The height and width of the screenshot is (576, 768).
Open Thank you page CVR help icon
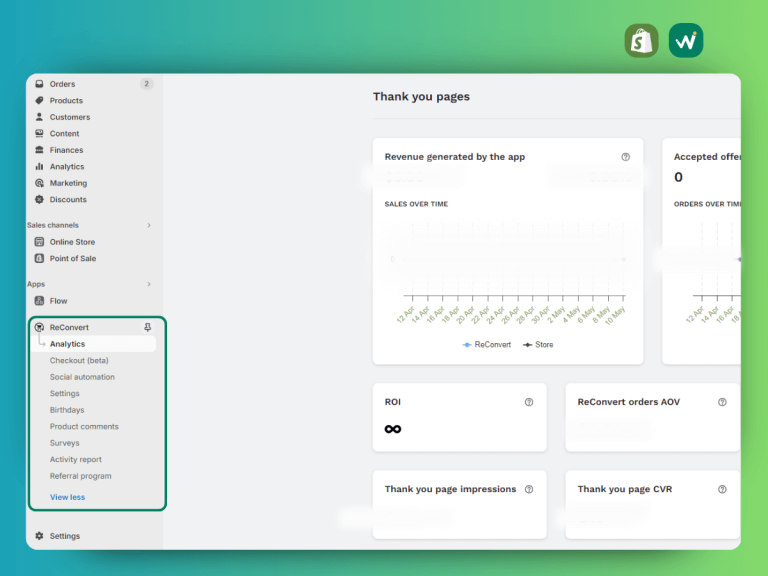(722, 489)
